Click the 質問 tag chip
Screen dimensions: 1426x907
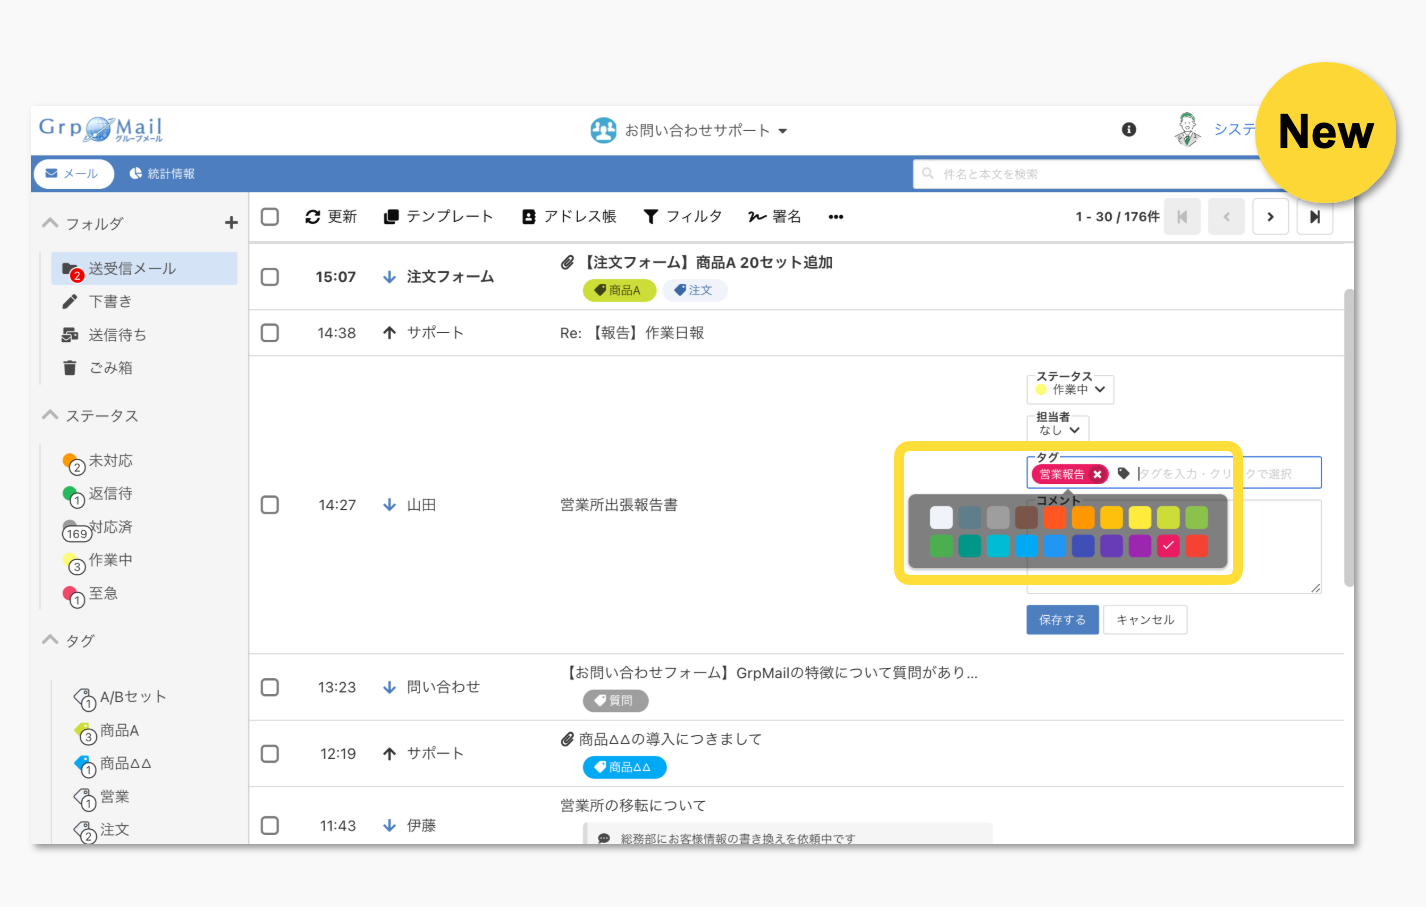[615, 701]
